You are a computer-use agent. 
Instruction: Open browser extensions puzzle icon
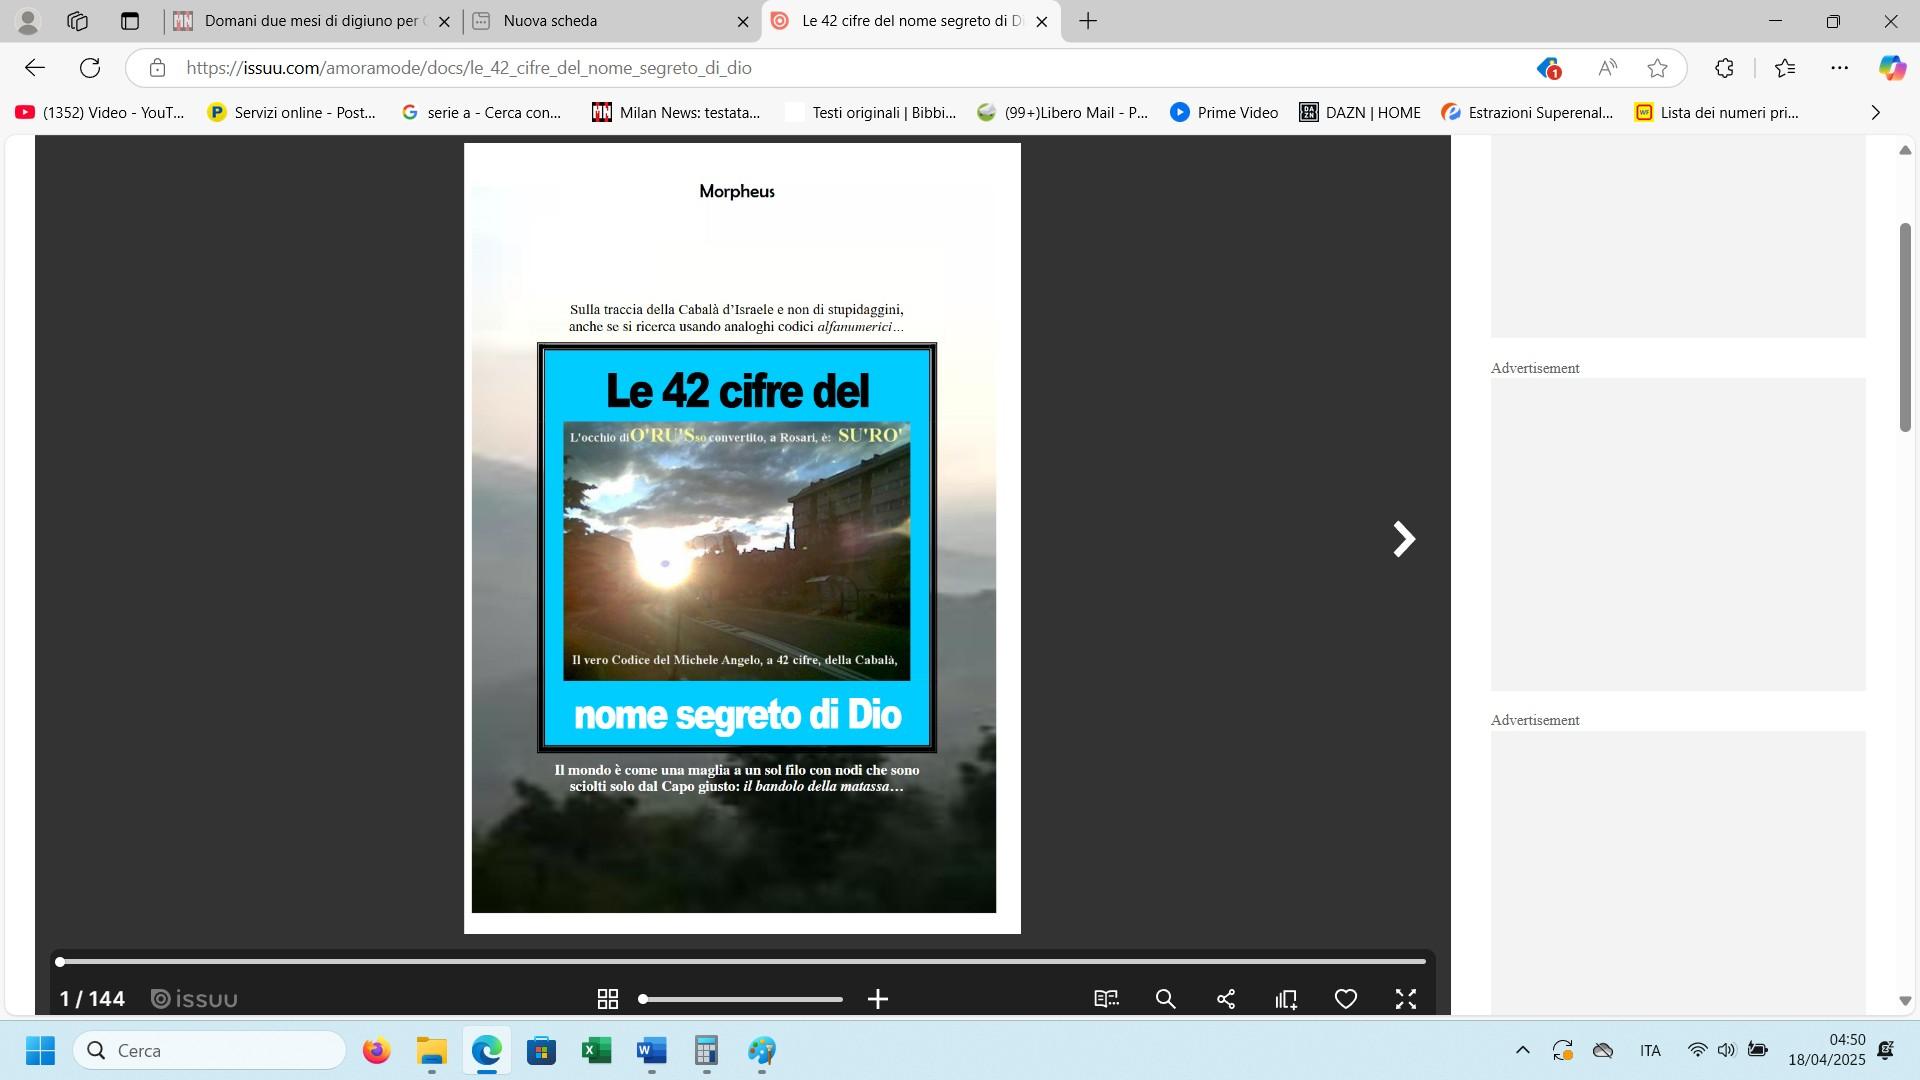pyautogui.click(x=1724, y=68)
